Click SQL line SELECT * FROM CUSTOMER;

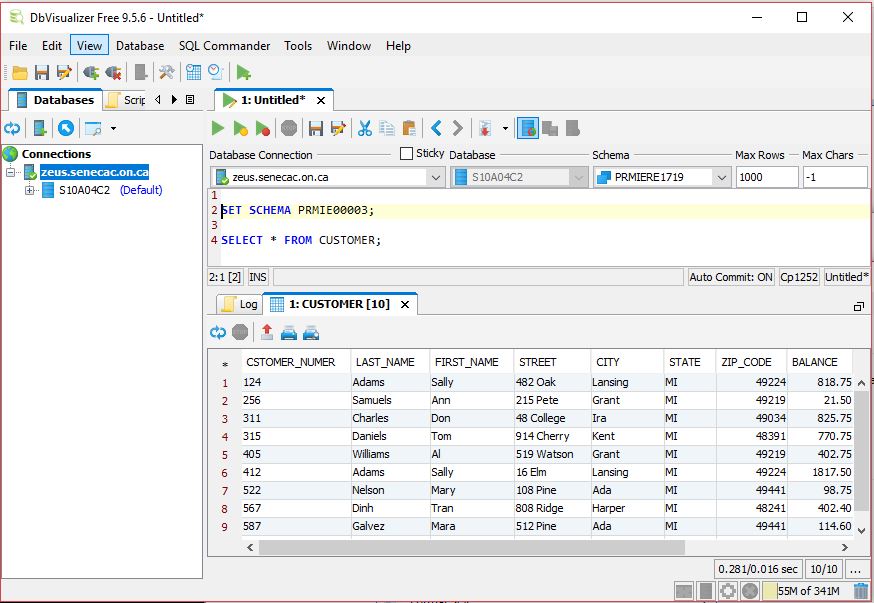click(x=301, y=240)
